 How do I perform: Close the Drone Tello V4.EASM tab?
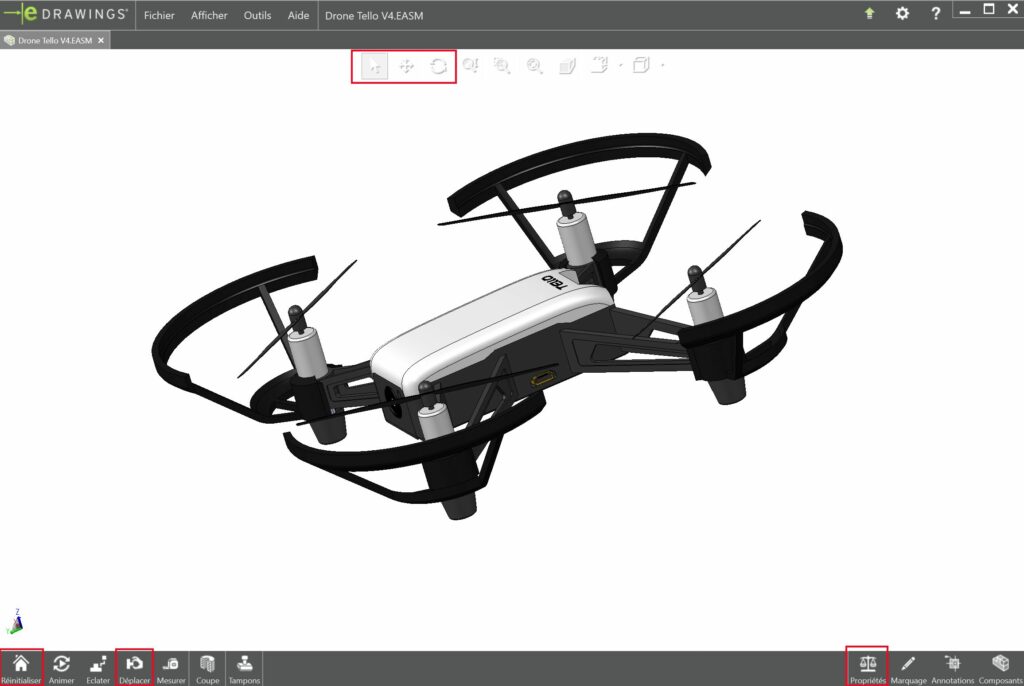[x=101, y=41]
